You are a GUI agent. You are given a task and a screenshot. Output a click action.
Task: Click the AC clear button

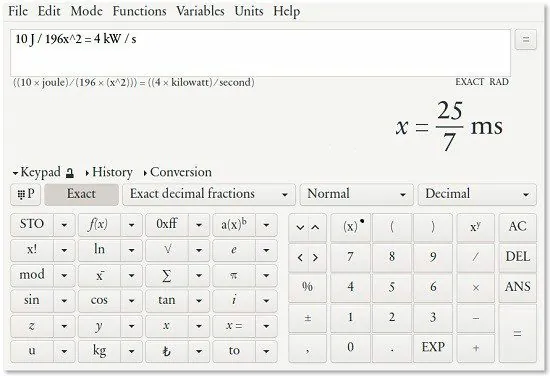[517, 227]
